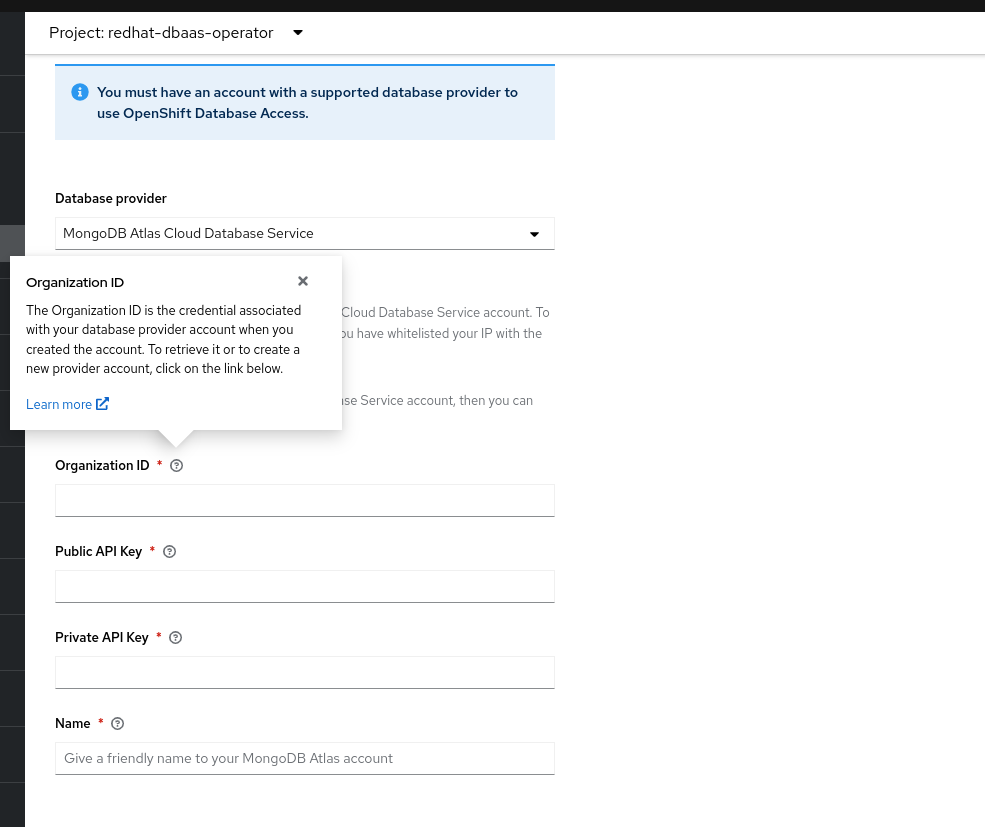Screen dimensions: 985x827
Task: Click the Name field label
Action: [x=73, y=723]
